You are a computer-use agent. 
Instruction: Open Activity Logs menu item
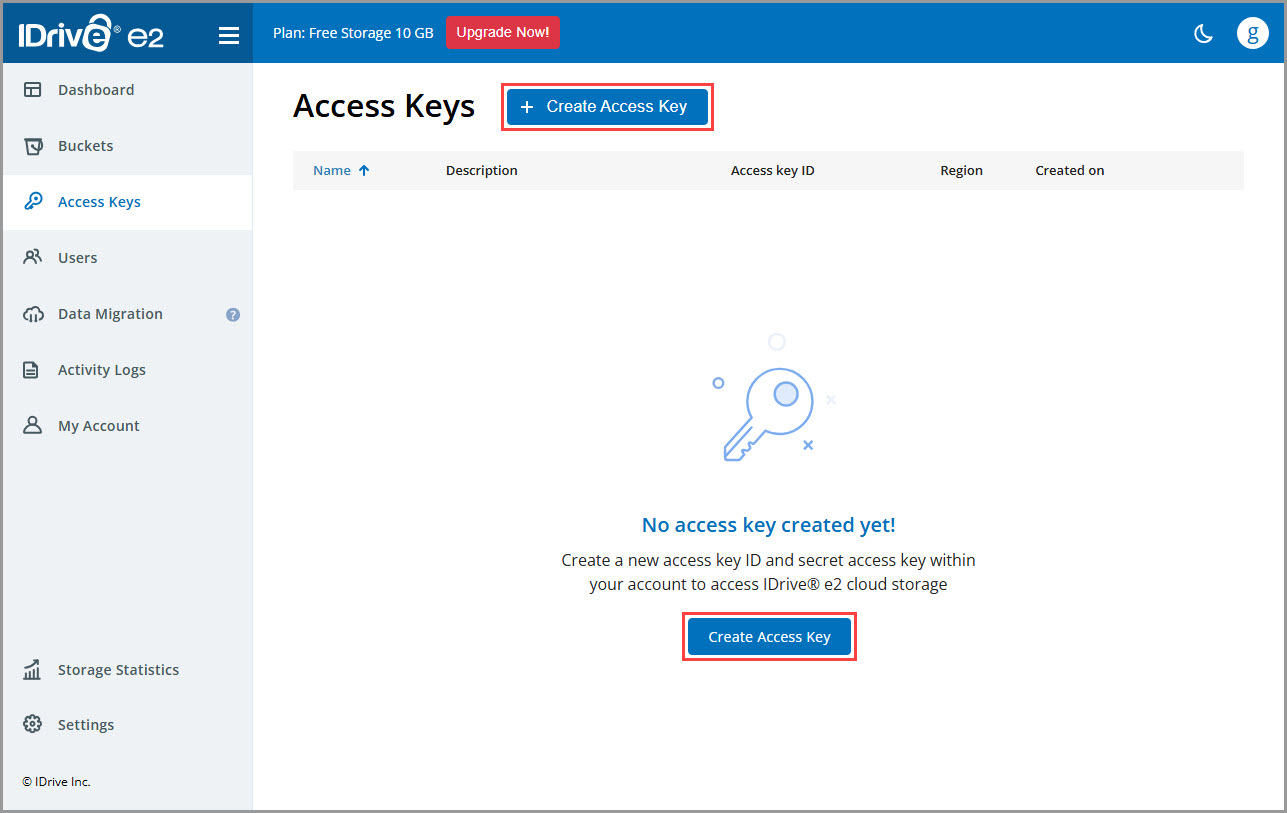click(x=127, y=370)
